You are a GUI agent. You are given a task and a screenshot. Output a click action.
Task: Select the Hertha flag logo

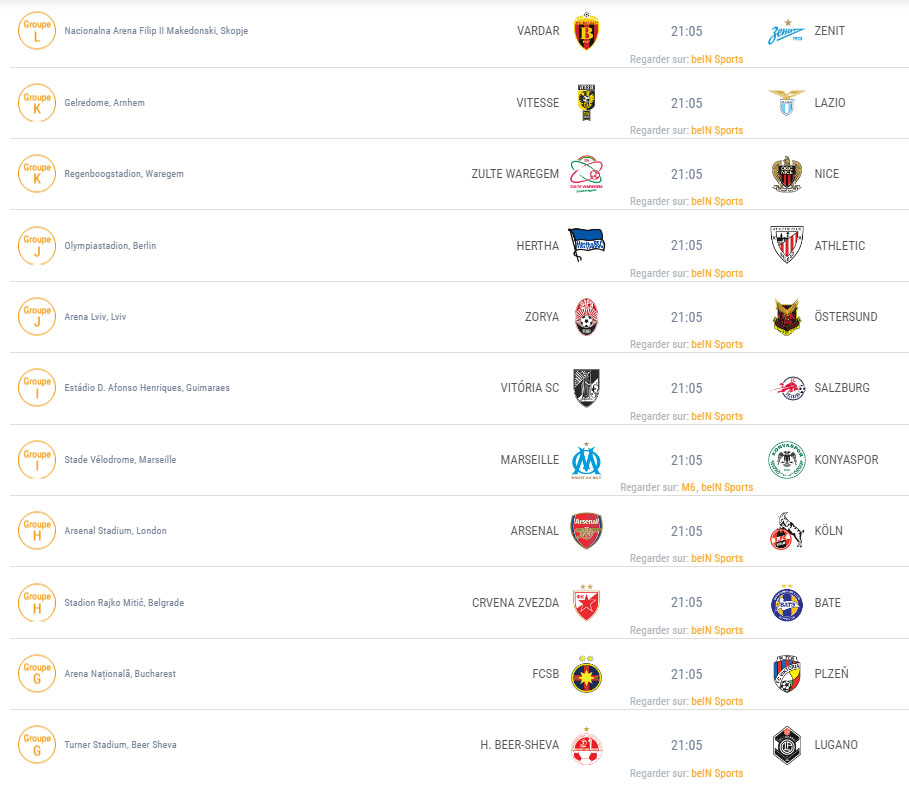click(x=586, y=245)
